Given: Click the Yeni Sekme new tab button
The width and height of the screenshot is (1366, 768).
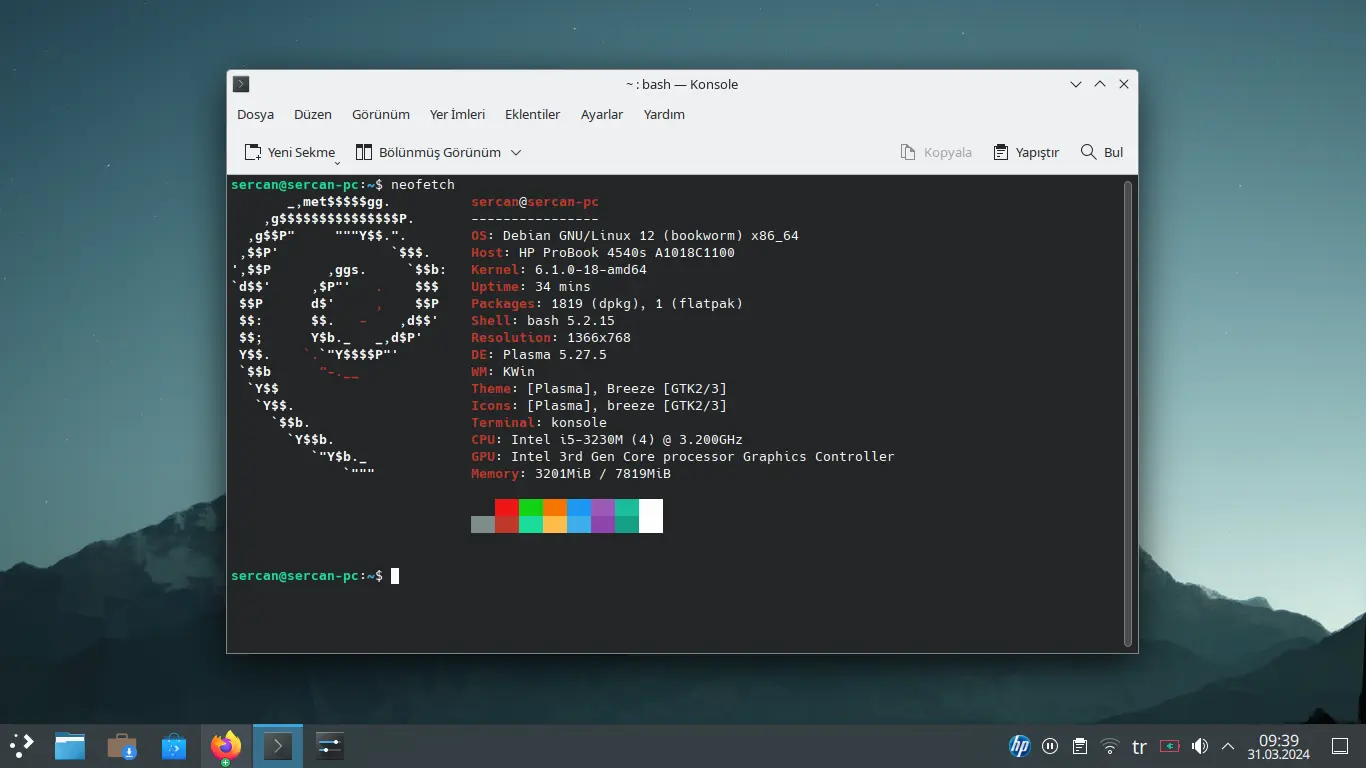Looking at the screenshot, I should coord(289,152).
